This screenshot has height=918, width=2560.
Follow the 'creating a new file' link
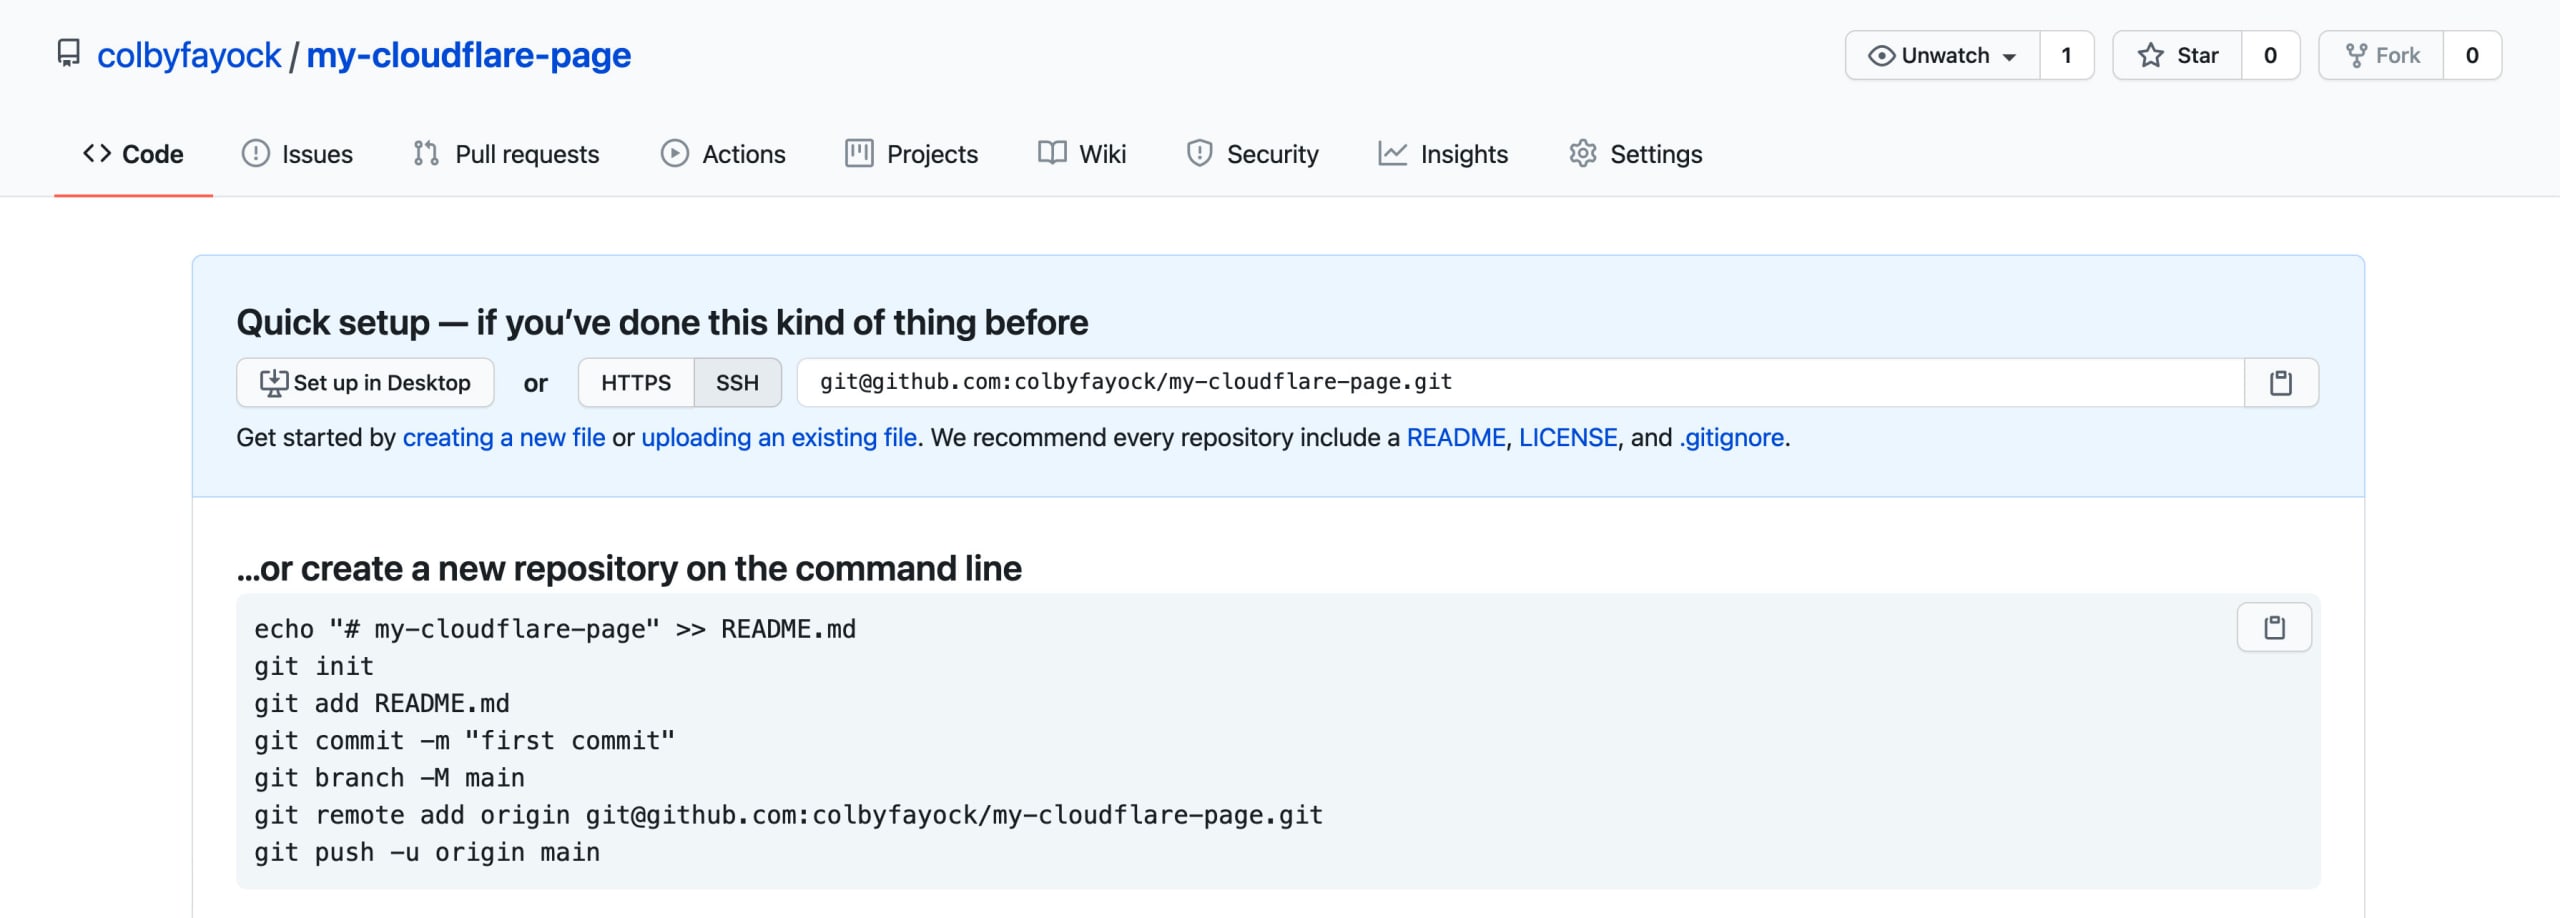[x=504, y=437]
